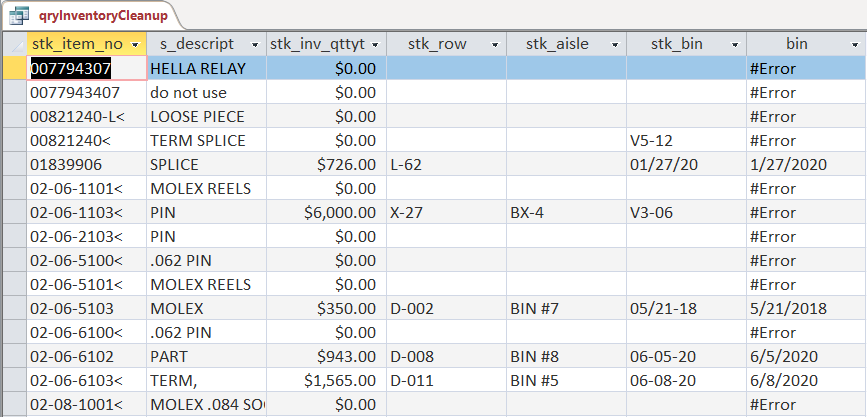Click the query icon on the qryInventoryCleanup tab
This screenshot has height=417, width=867.
click(x=19, y=15)
